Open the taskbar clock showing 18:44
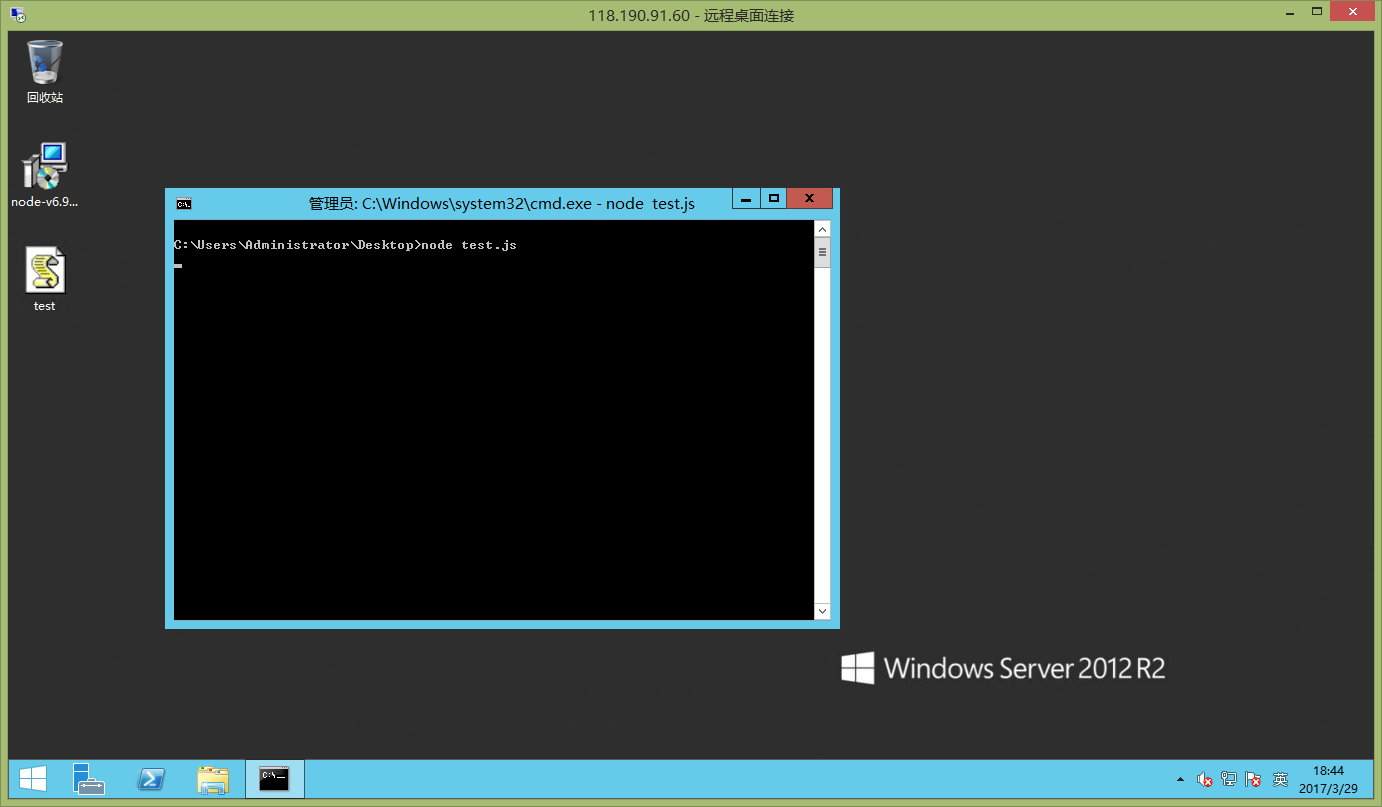 point(1328,780)
